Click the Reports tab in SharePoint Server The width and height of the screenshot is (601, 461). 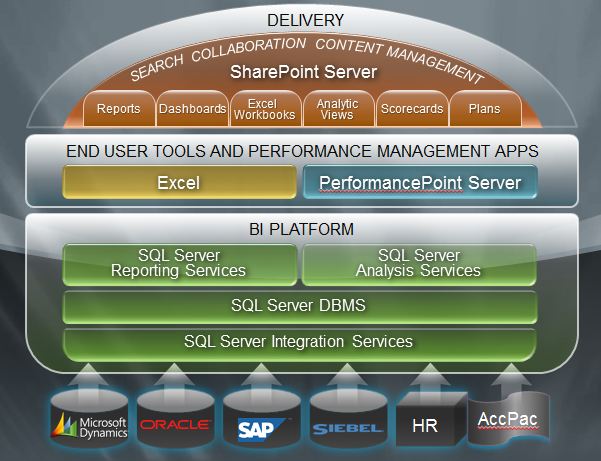point(119,108)
